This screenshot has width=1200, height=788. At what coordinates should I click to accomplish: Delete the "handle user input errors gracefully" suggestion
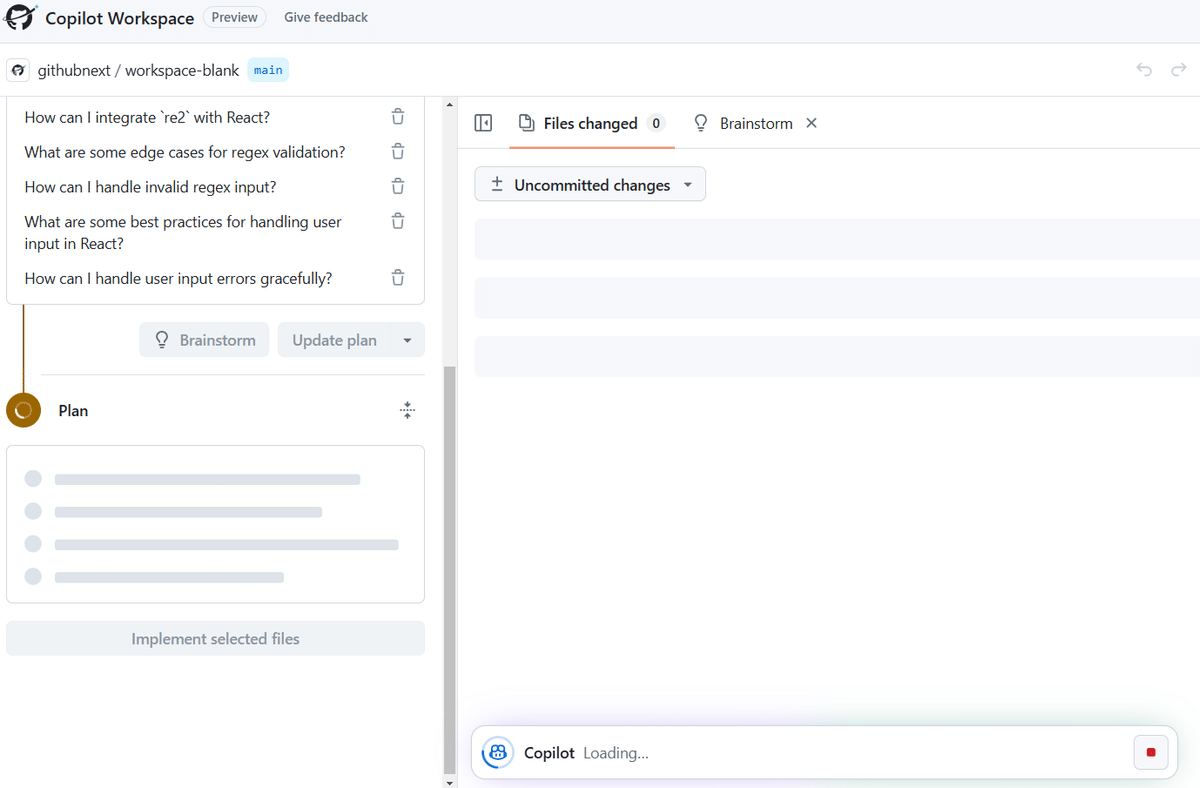click(397, 277)
